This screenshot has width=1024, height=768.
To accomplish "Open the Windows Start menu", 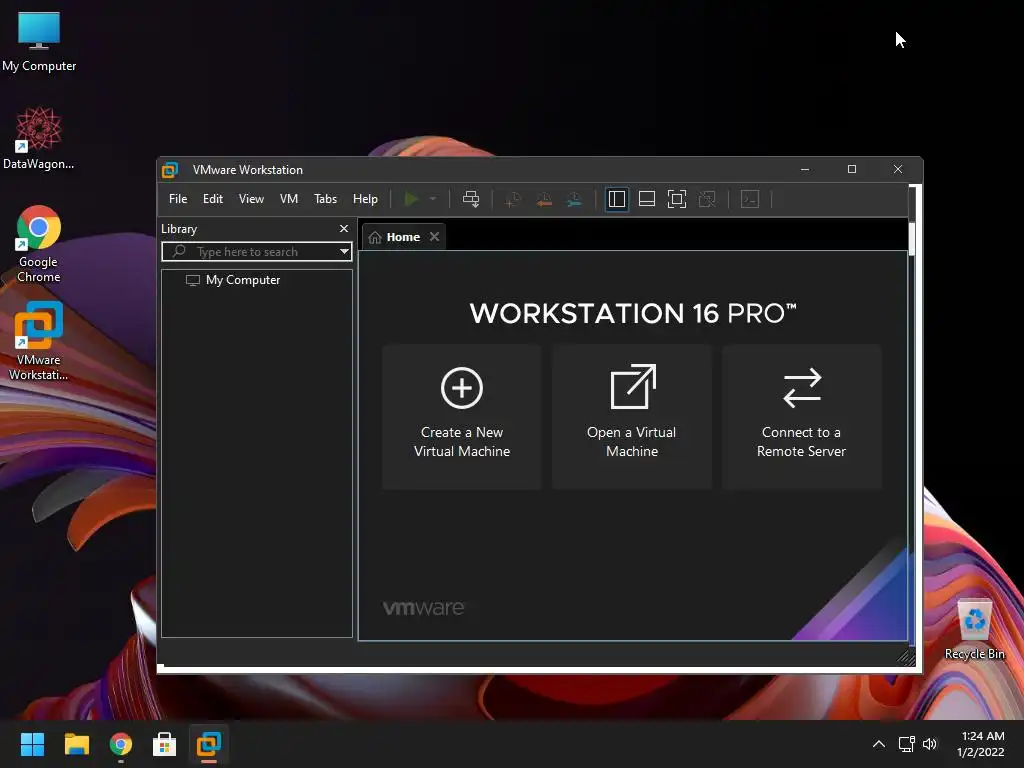I will click(x=32, y=744).
